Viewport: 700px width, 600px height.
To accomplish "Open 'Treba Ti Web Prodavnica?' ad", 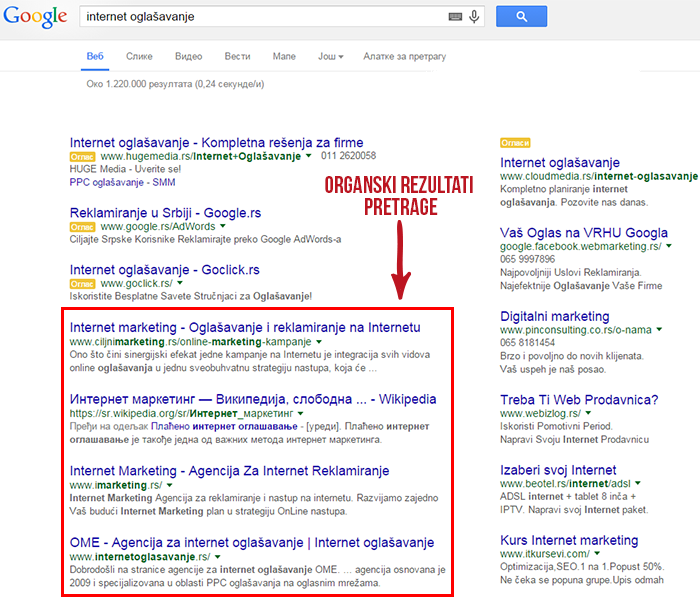I will point(579,400).
